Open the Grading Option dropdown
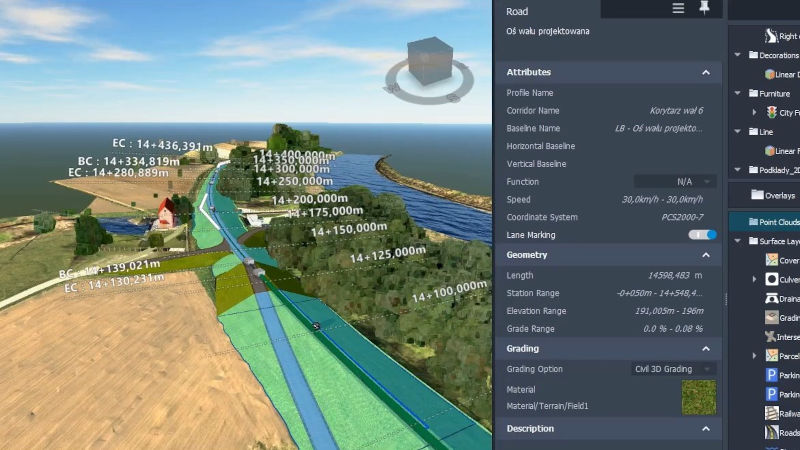 675,369
